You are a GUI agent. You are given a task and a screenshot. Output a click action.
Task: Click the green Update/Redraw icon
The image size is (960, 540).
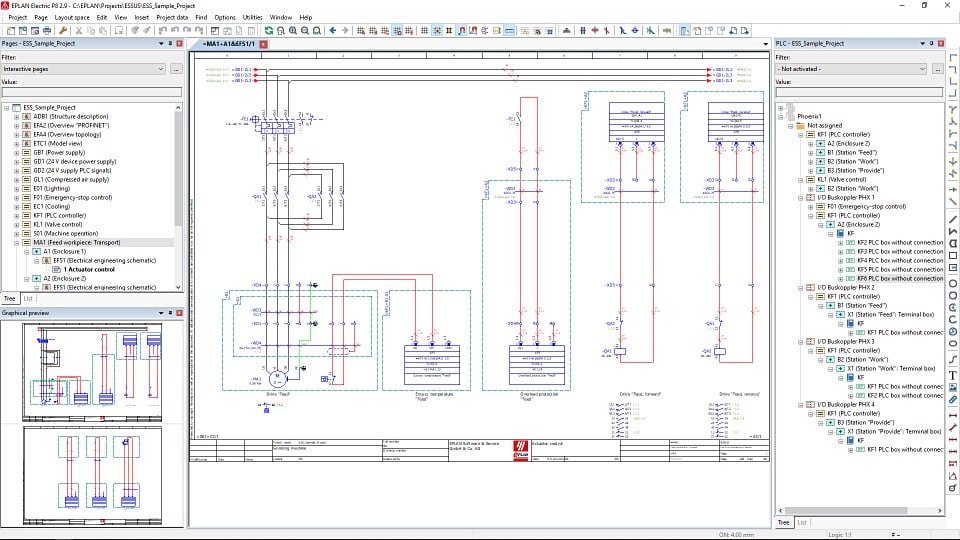268,30
